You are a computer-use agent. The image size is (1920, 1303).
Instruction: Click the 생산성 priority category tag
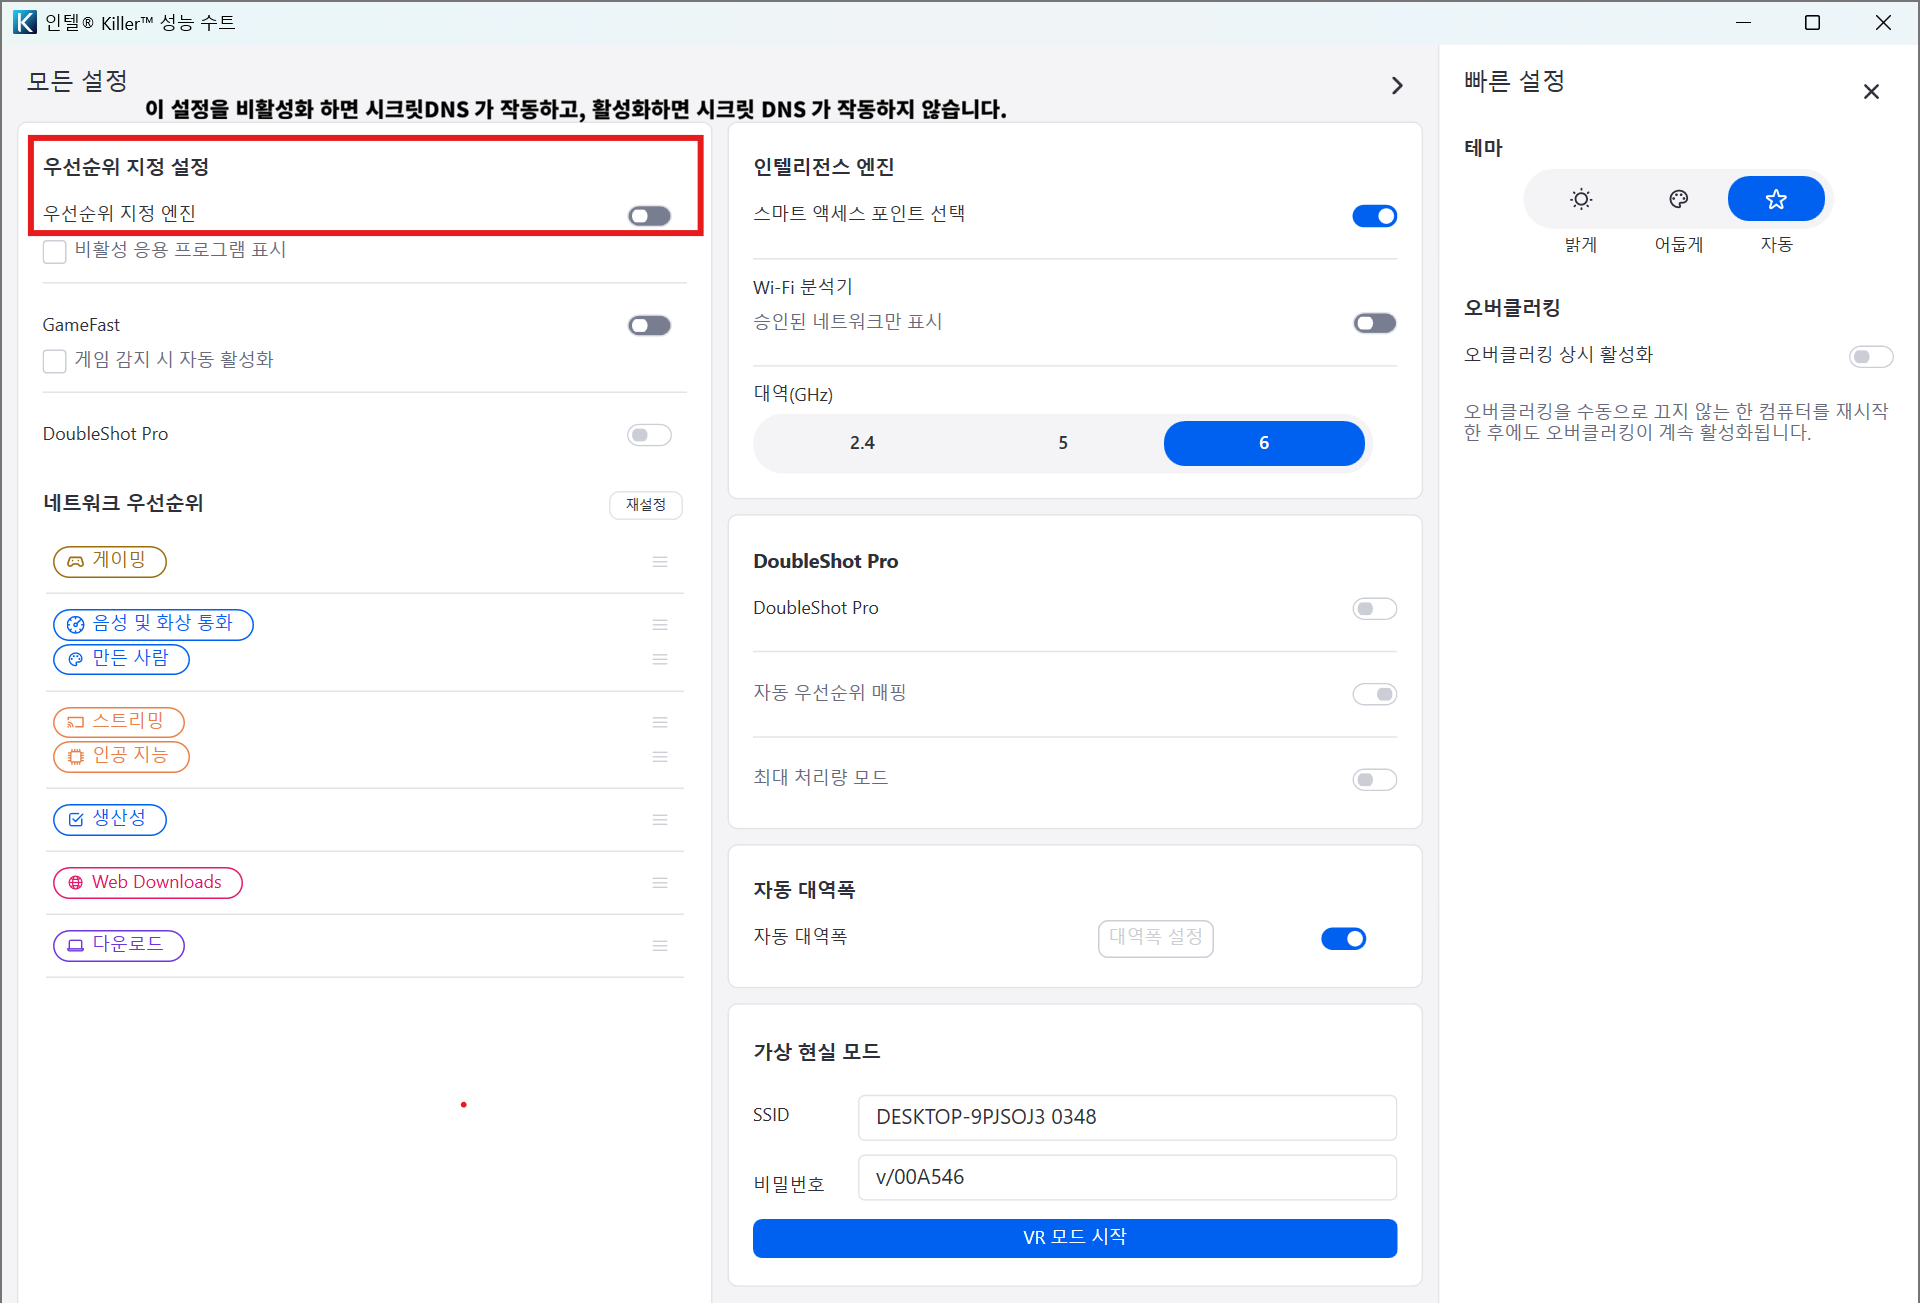point(110,819)
